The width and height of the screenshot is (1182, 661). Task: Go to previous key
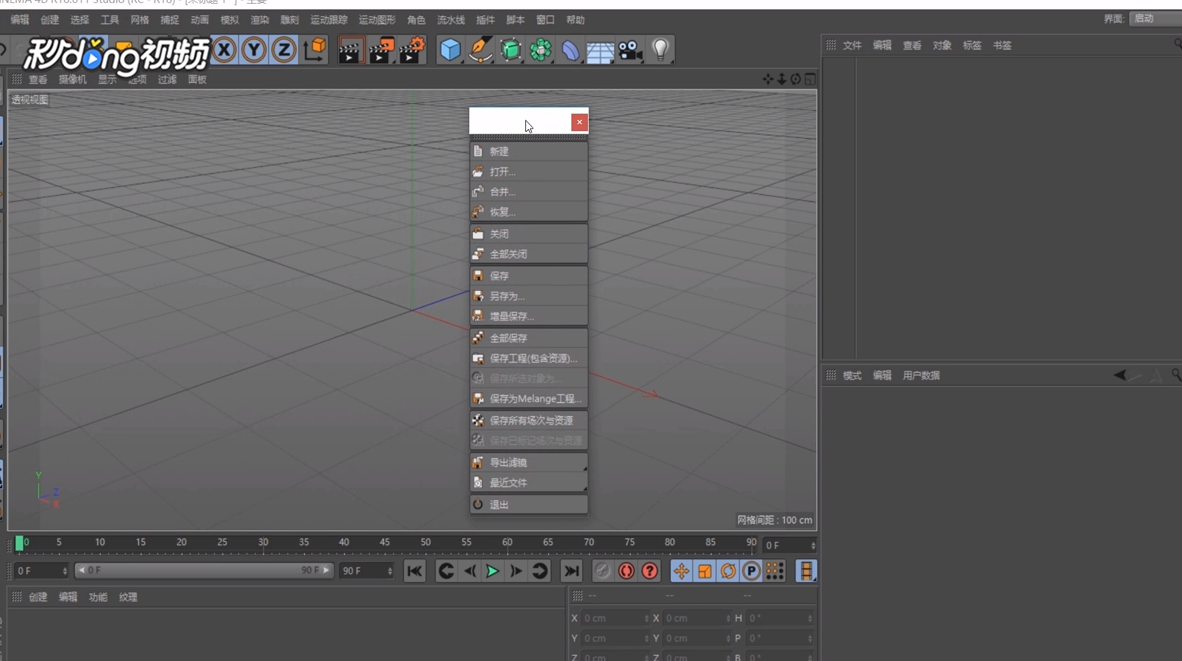tap(446, 571)
